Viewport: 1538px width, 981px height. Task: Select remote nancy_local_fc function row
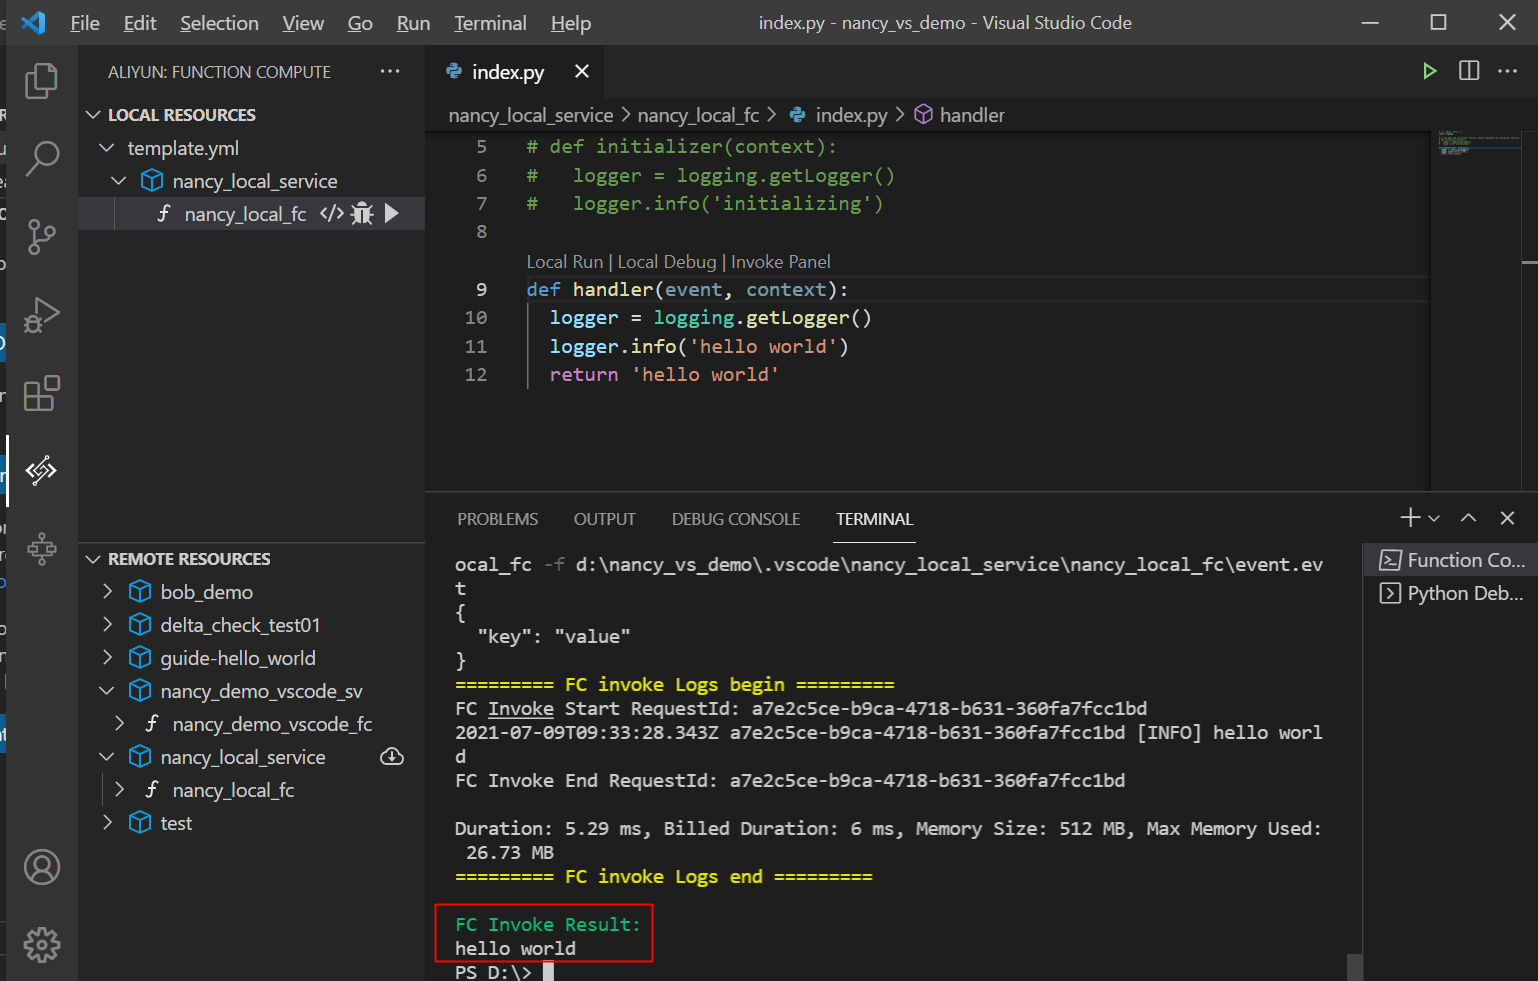[x=251, y=790]
